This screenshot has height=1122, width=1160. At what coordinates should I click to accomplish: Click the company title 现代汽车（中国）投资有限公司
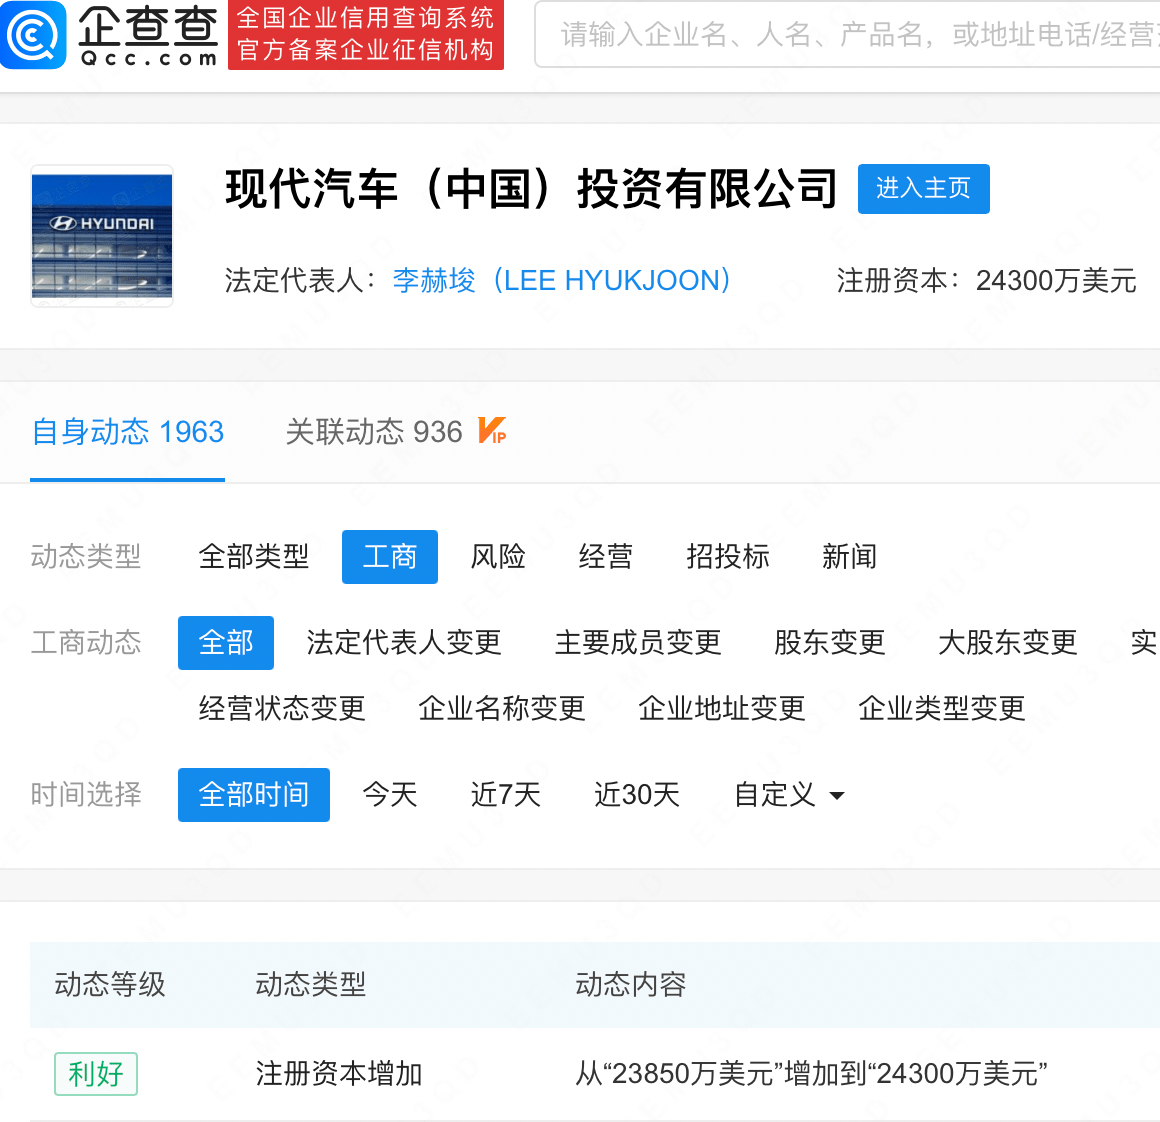click(x=531, y=189)
